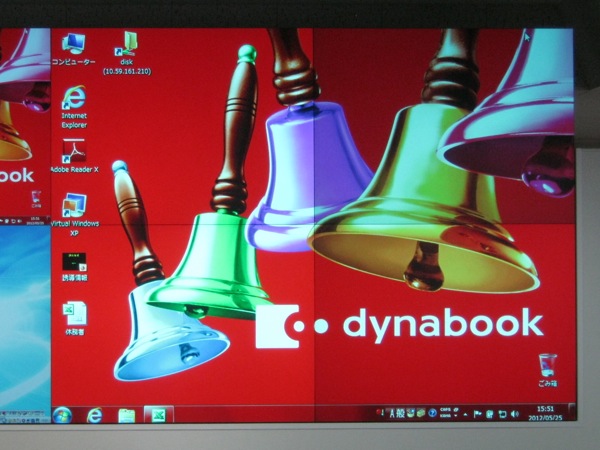Open the Action Center flag icon
This screenshot has width=600, height=450.
click(x=478, y=413)
